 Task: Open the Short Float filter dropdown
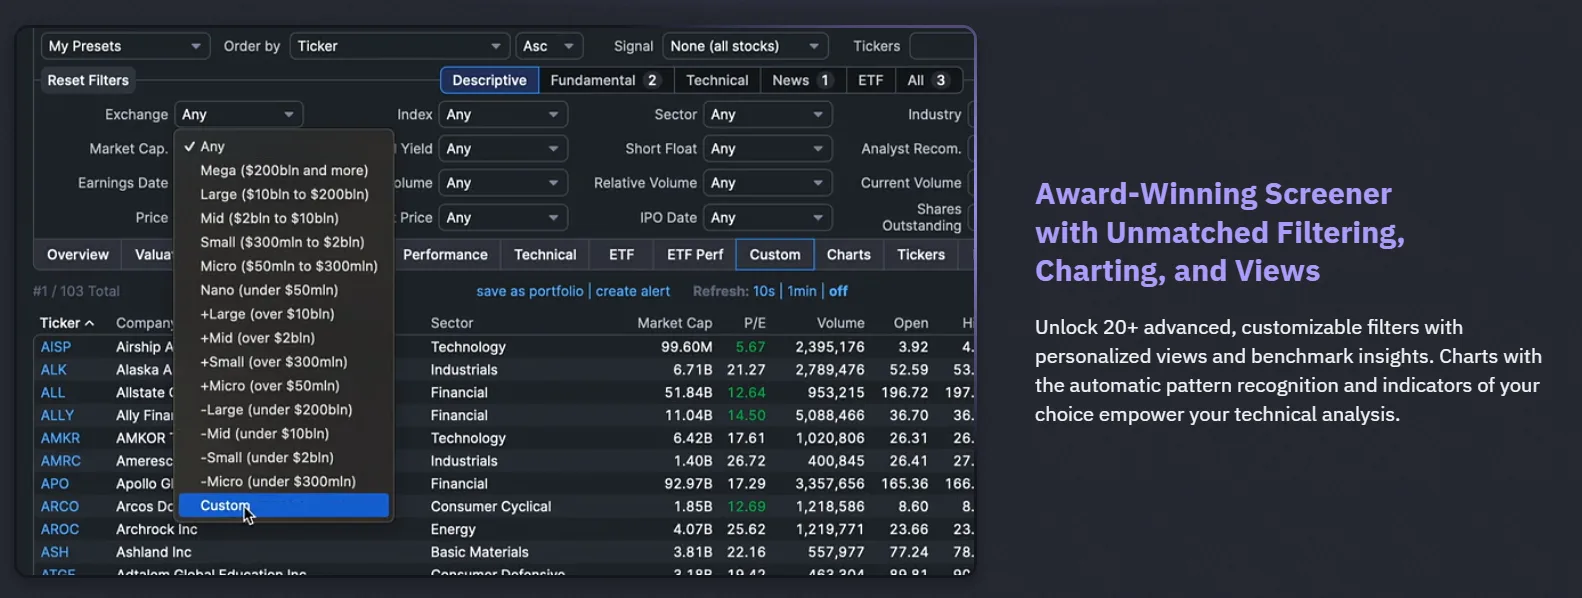click(x=768, y=149)
